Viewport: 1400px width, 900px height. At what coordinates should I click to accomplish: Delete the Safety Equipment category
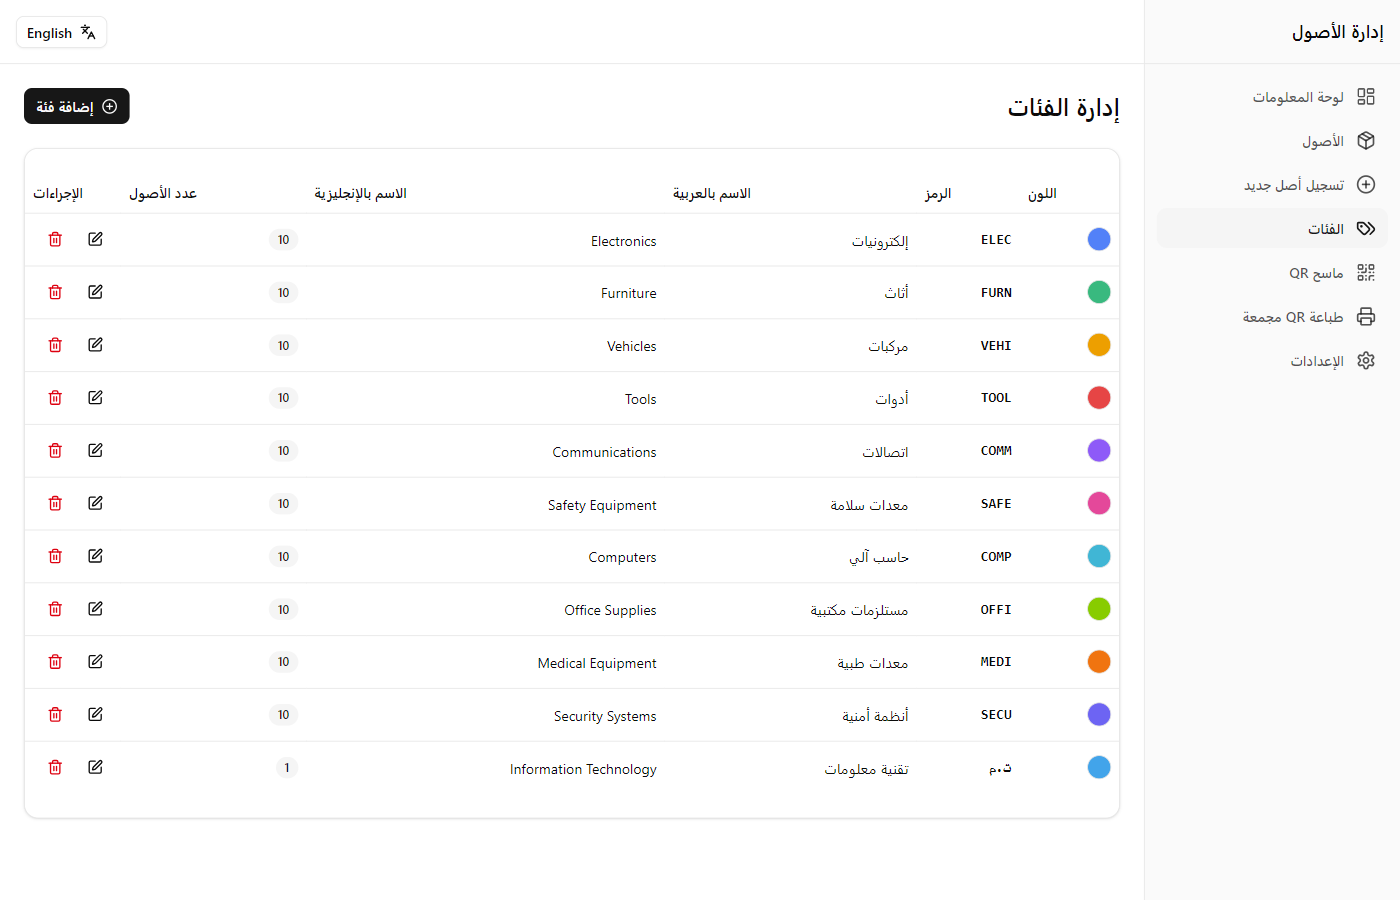[55, 503]
